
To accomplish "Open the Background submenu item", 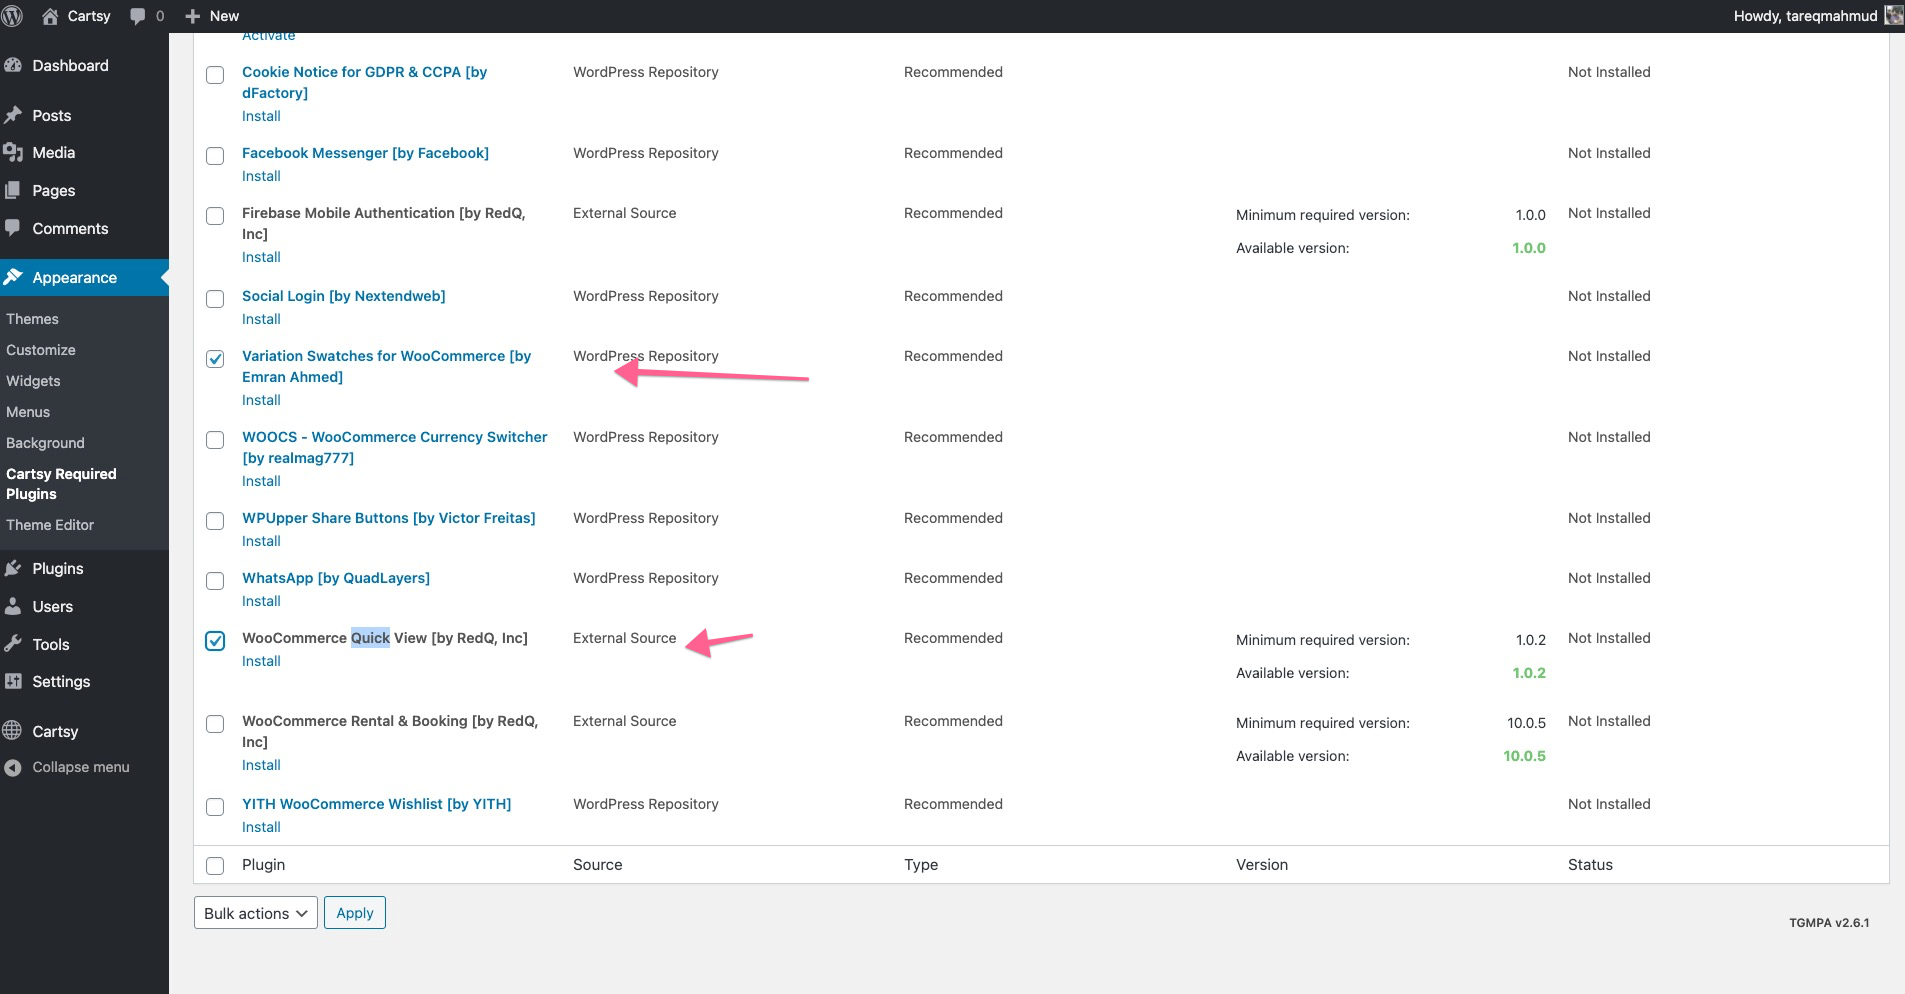I will pos(45,443).
